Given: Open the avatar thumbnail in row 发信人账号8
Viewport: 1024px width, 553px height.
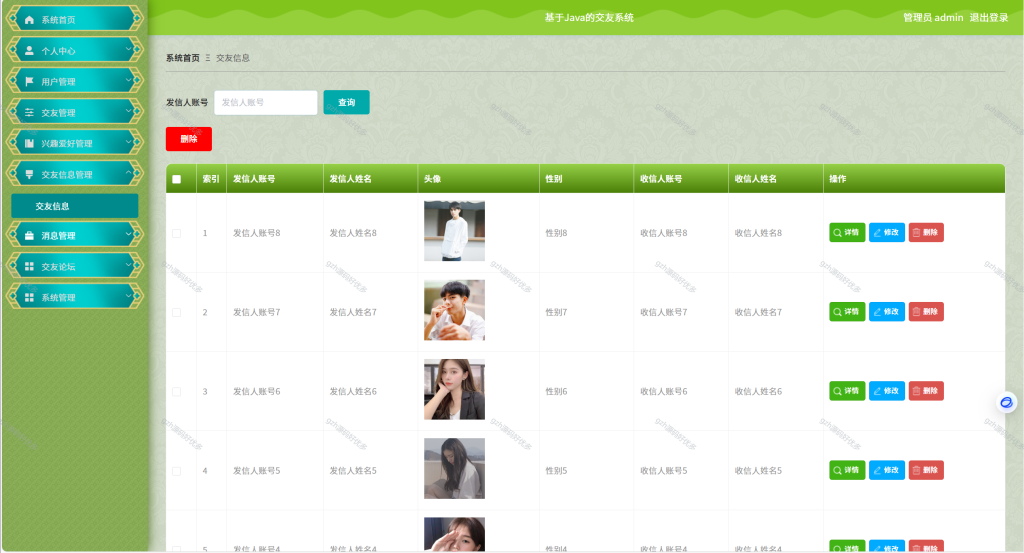Looking at the screenshot, I should pos(455,231).
